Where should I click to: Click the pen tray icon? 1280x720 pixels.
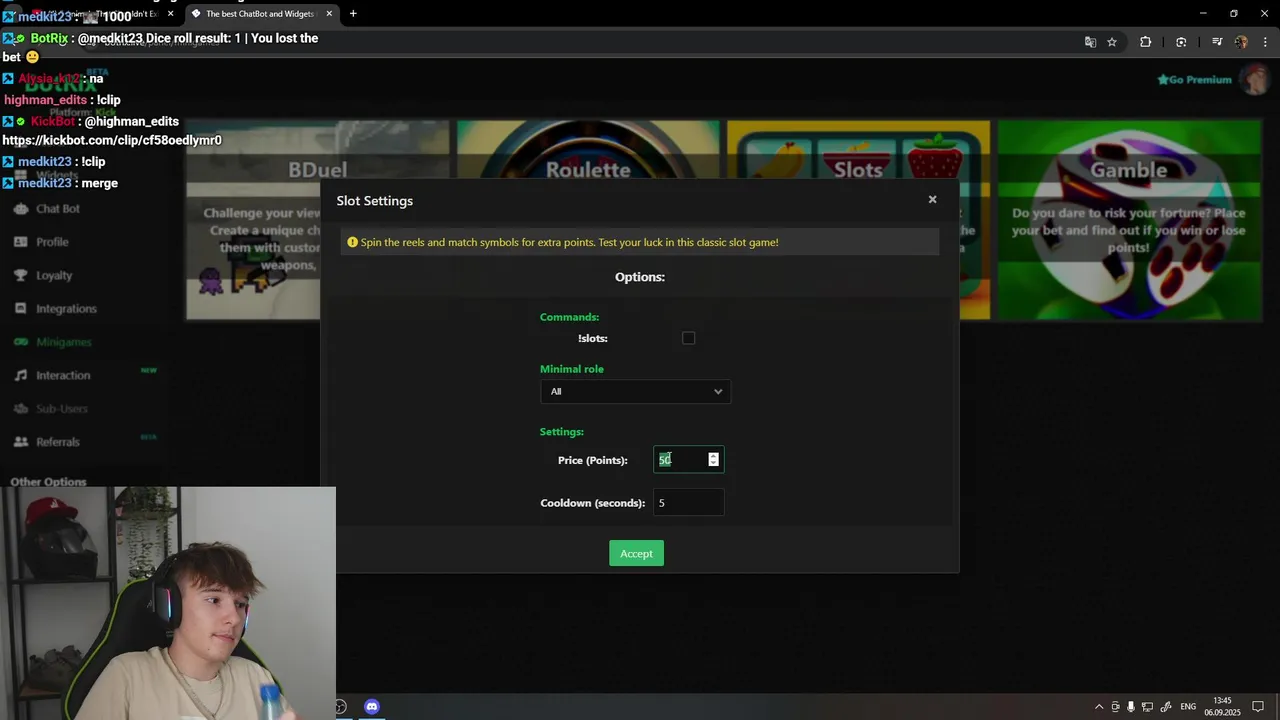(1164, 706)
